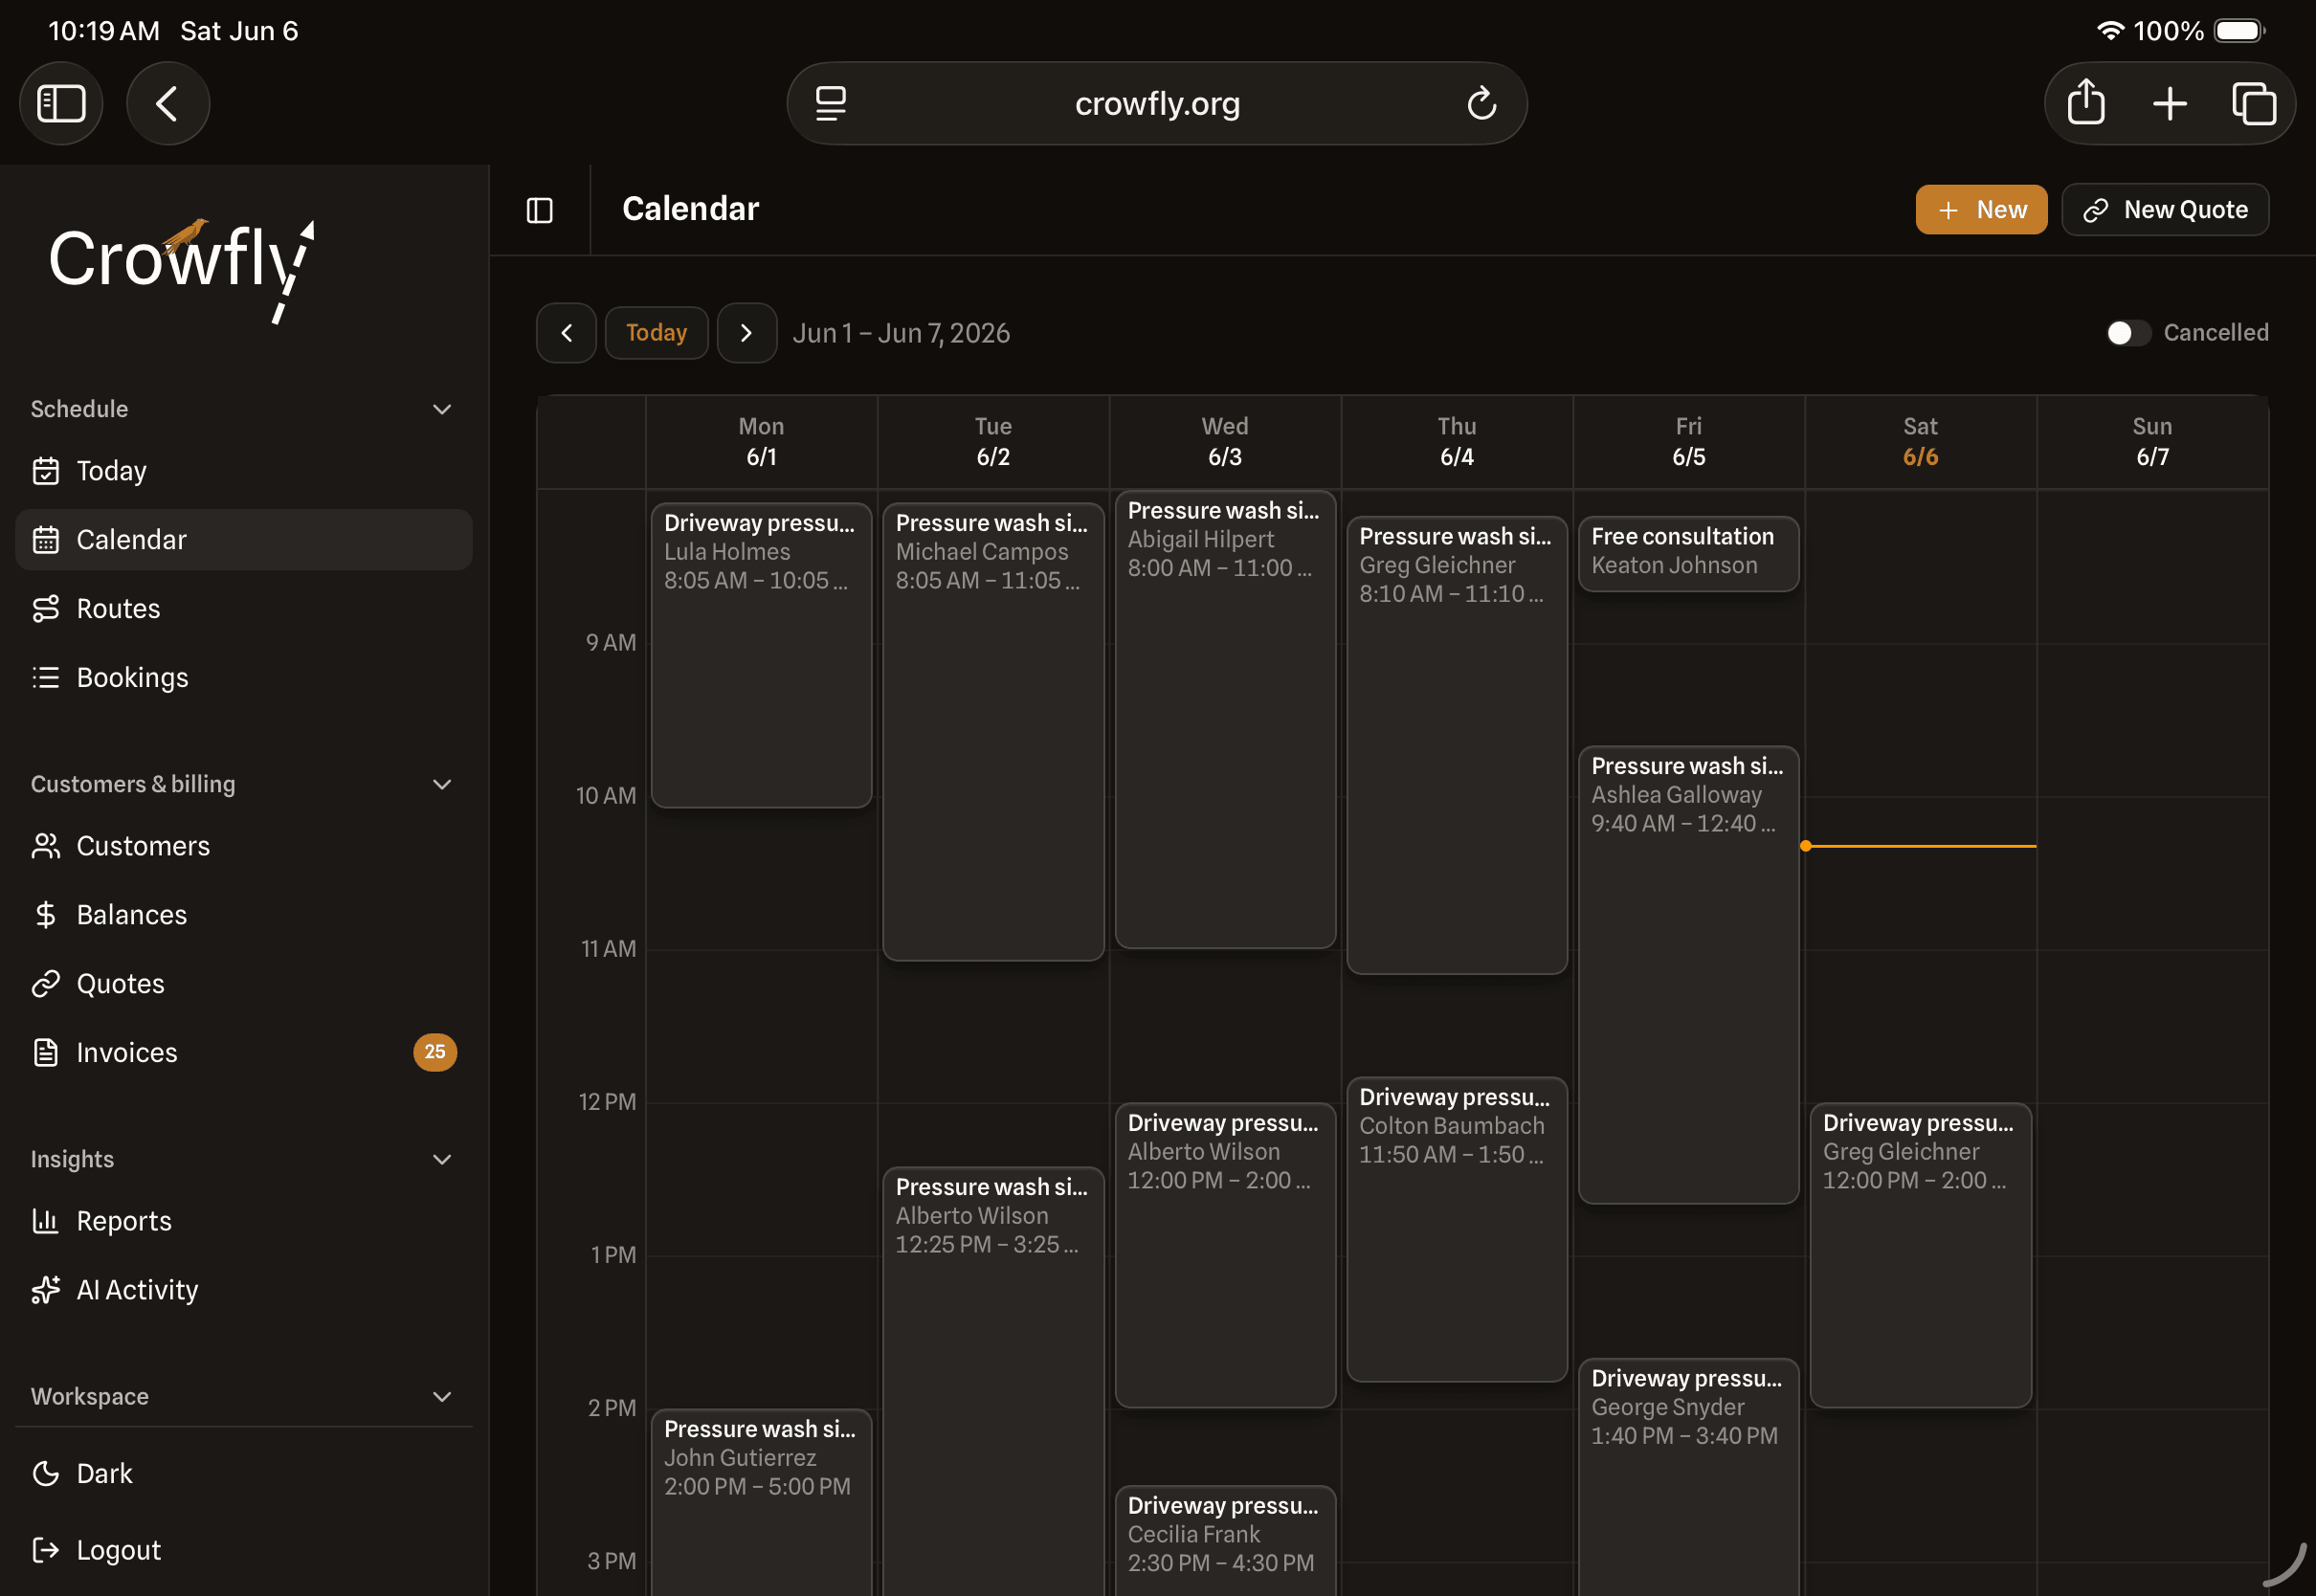The height and width of the screenshot is (1596, 2316).
Task: Open John Gutierrez pressure wash booking
Action: point(761,1503)
